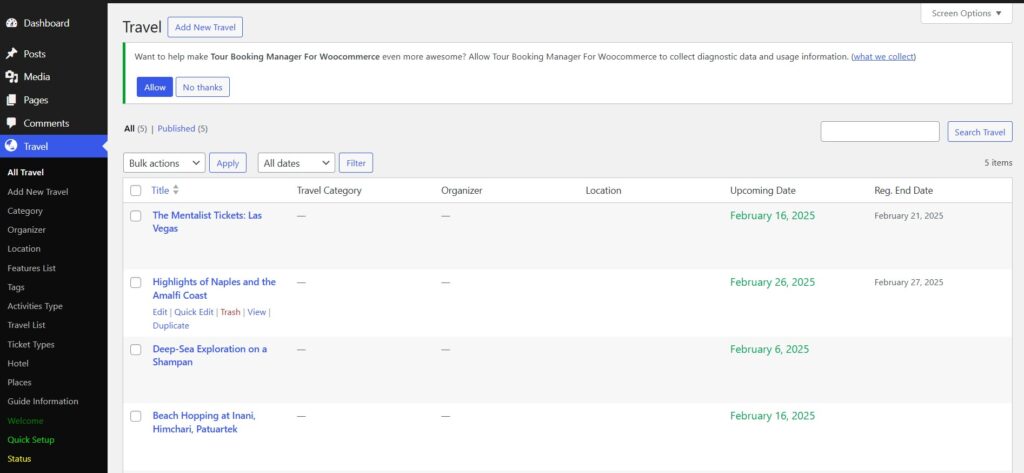
Task: Click View under Highlights of Naples
Action: point(257,312)
